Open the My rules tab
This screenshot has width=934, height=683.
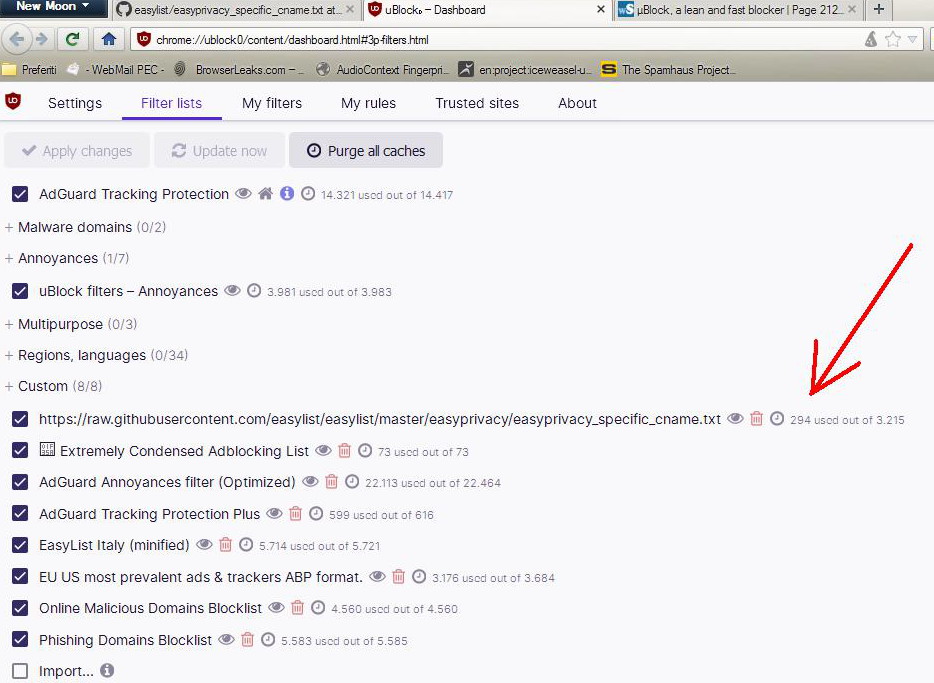(x=368, y=103)
